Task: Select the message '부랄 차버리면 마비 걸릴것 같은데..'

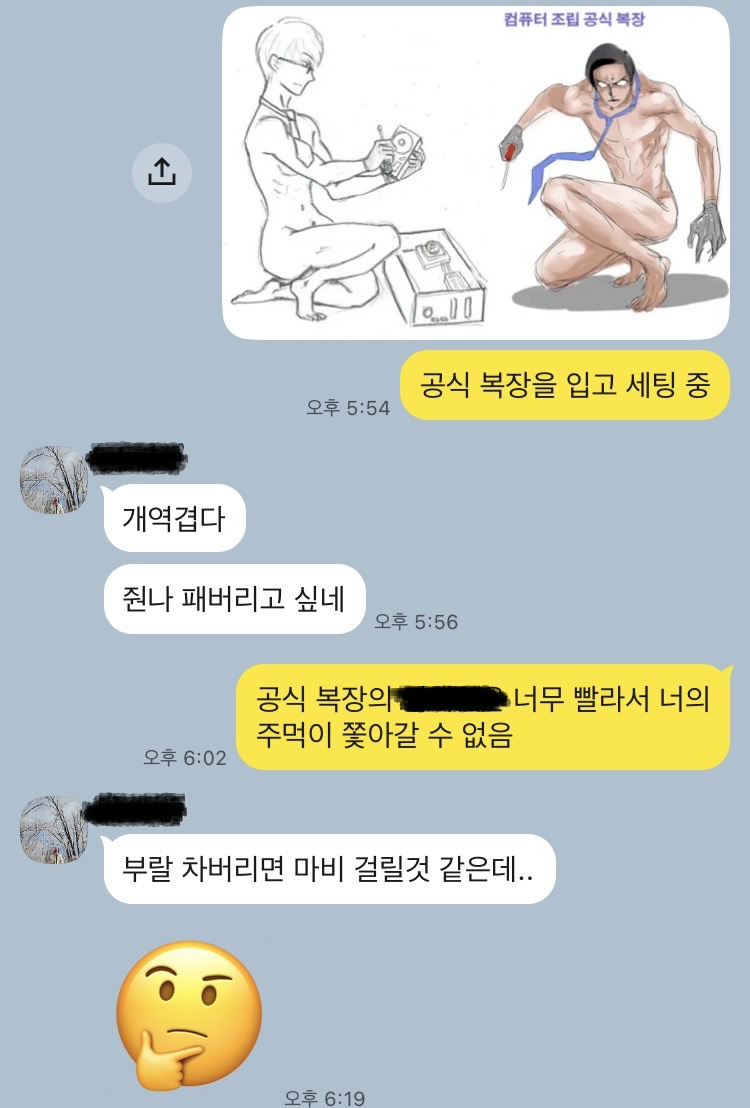Action: click(x=329, y=869)
